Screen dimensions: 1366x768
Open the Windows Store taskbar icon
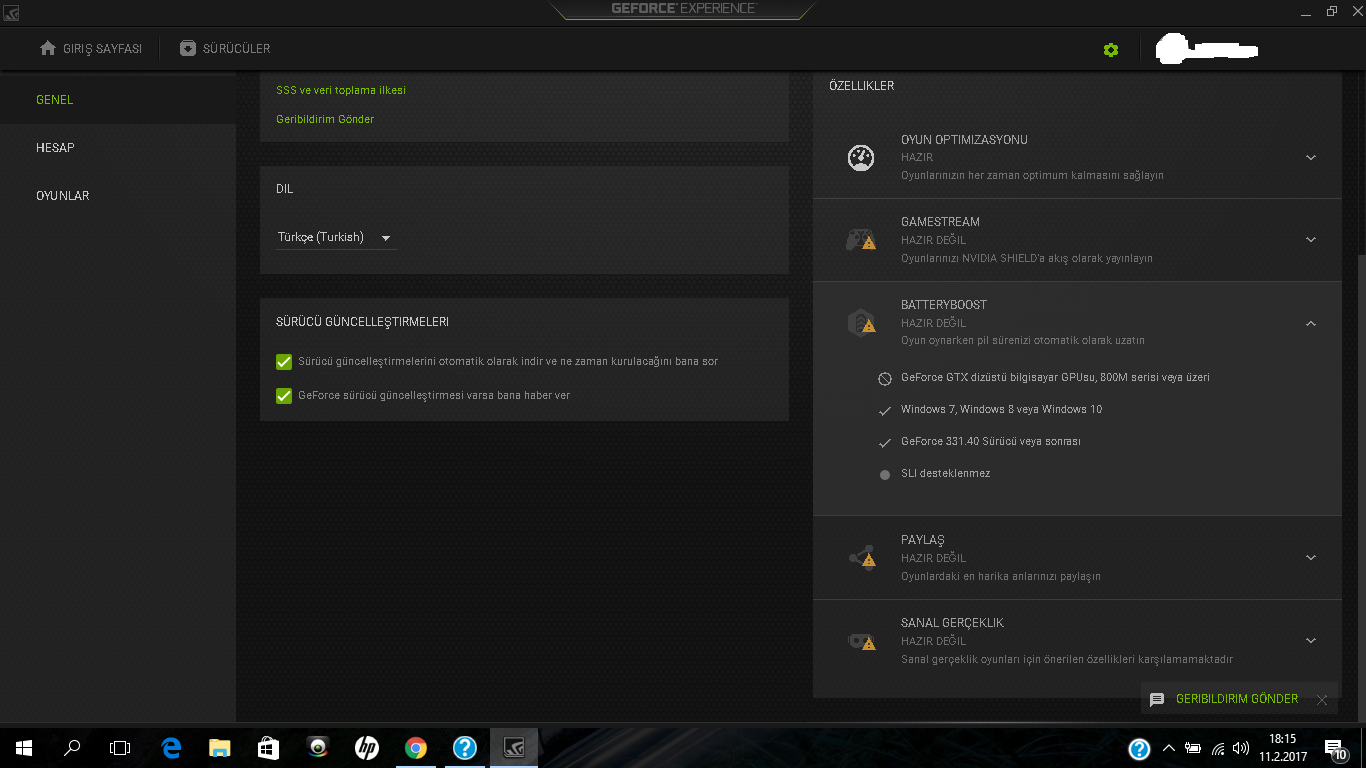point(268,748)
